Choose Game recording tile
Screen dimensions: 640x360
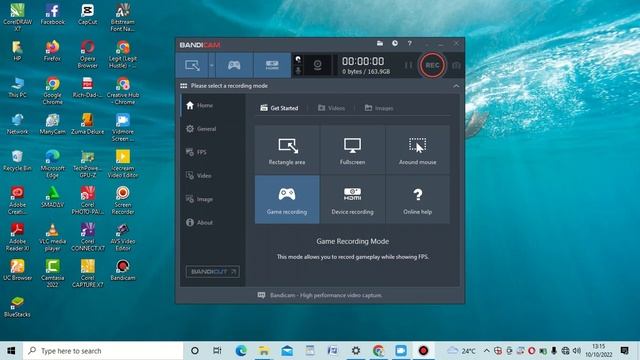tap(287, 200)
